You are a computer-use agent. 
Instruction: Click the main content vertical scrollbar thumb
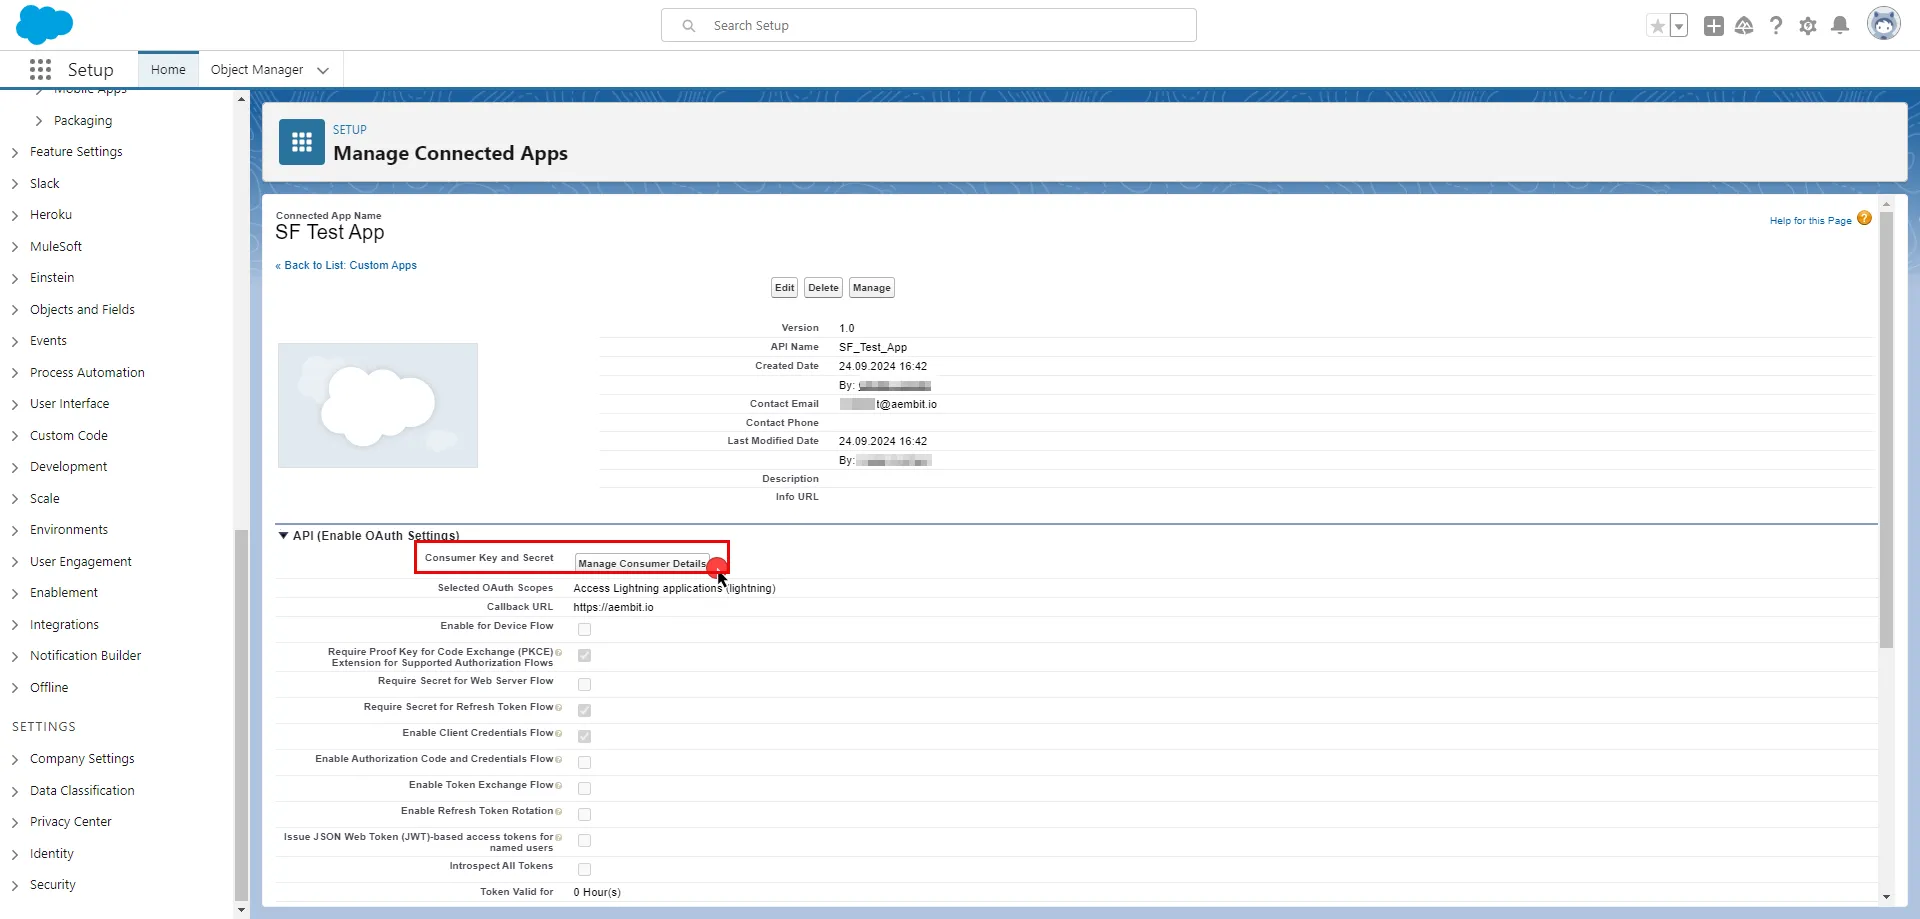[x=1886, y=430]
